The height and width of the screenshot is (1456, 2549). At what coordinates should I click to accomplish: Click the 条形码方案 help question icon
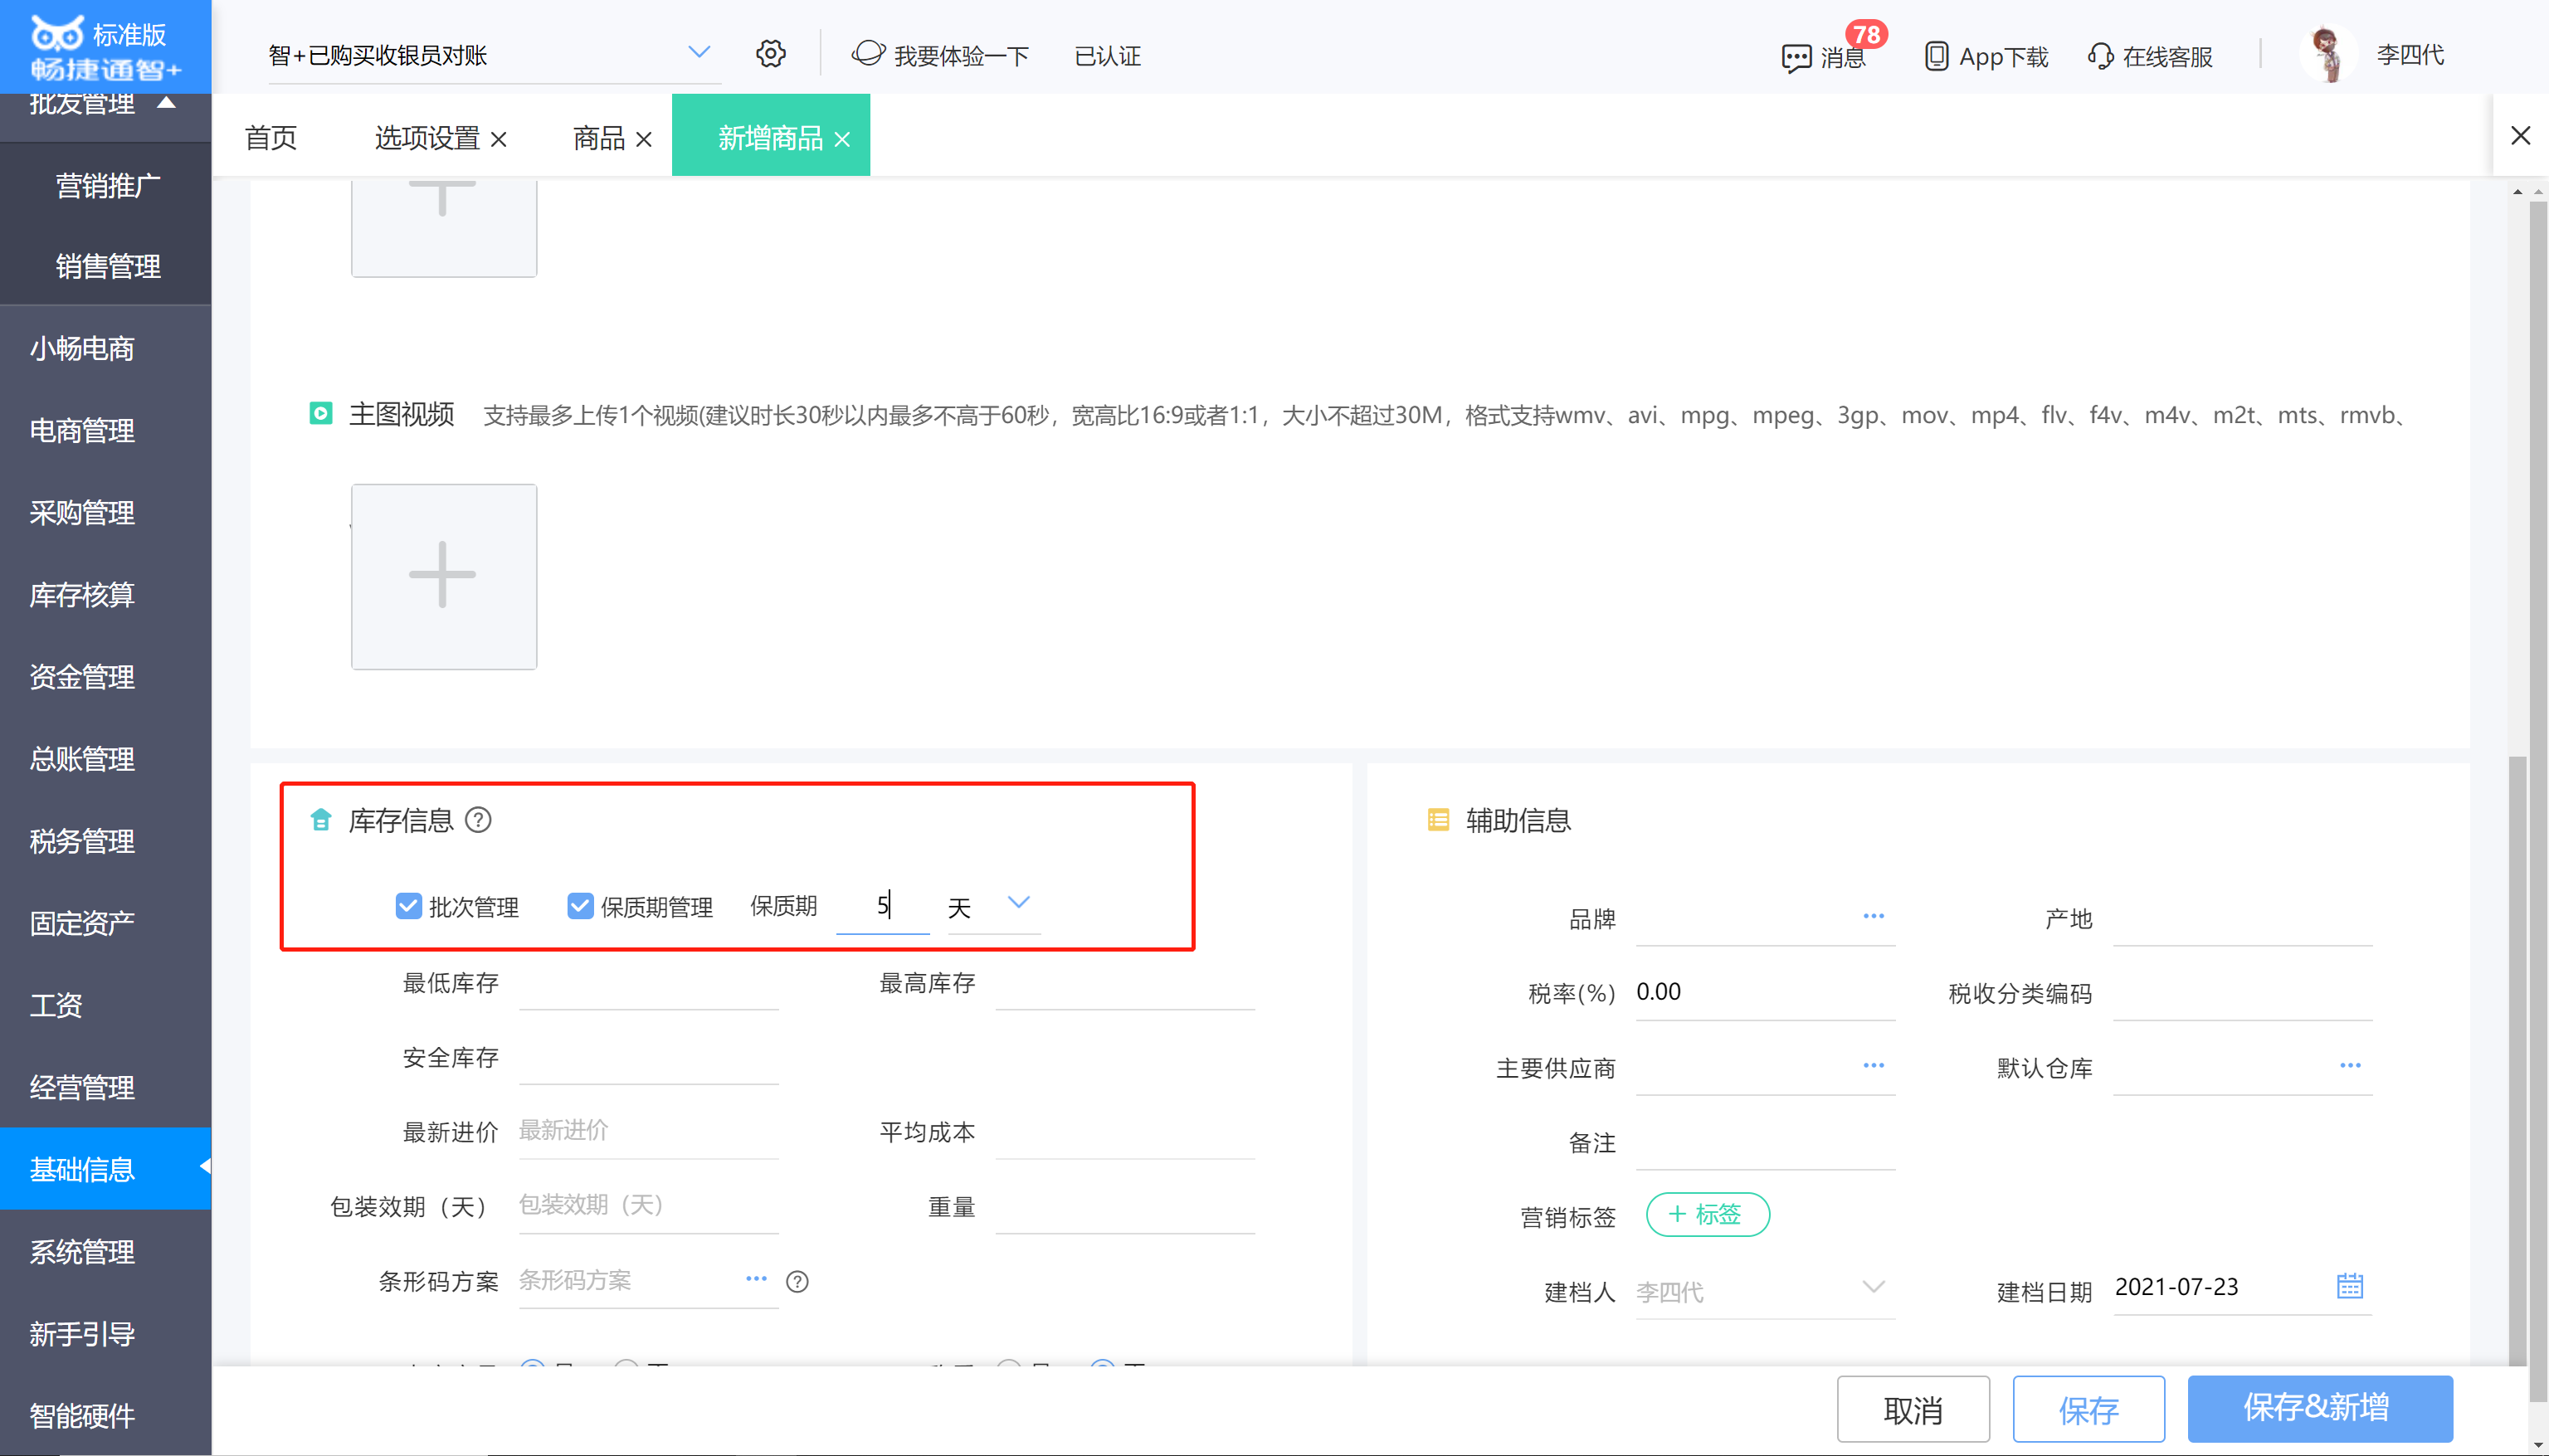[x=797, y=1281]
